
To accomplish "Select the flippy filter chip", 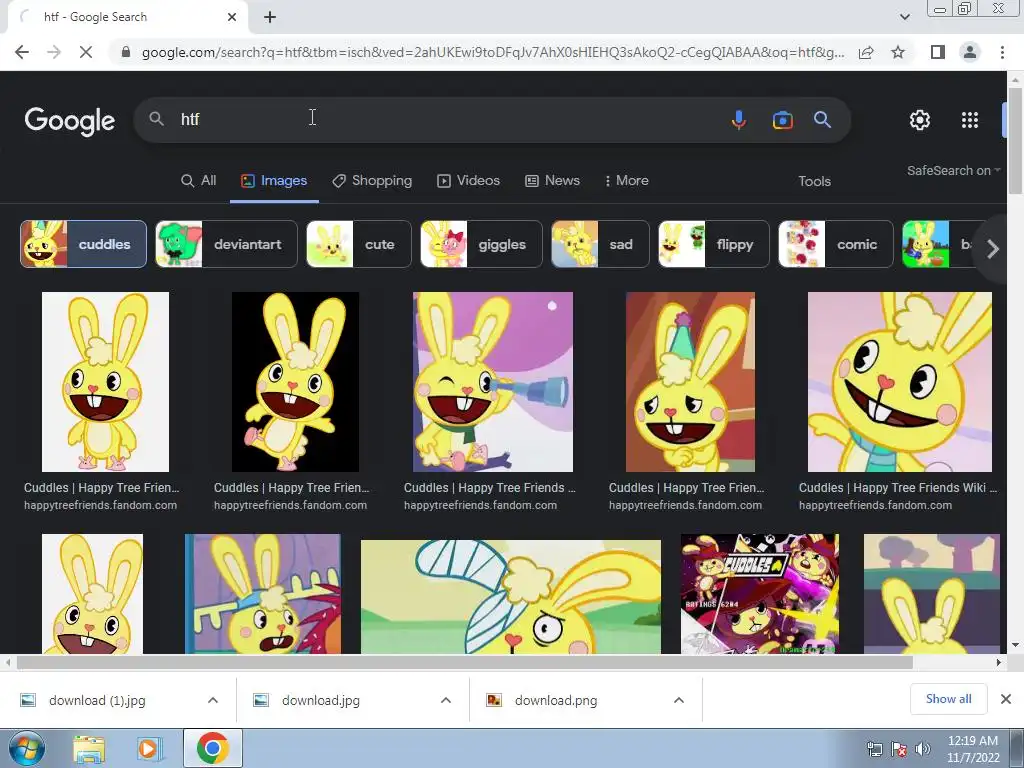I will (714, 244).
